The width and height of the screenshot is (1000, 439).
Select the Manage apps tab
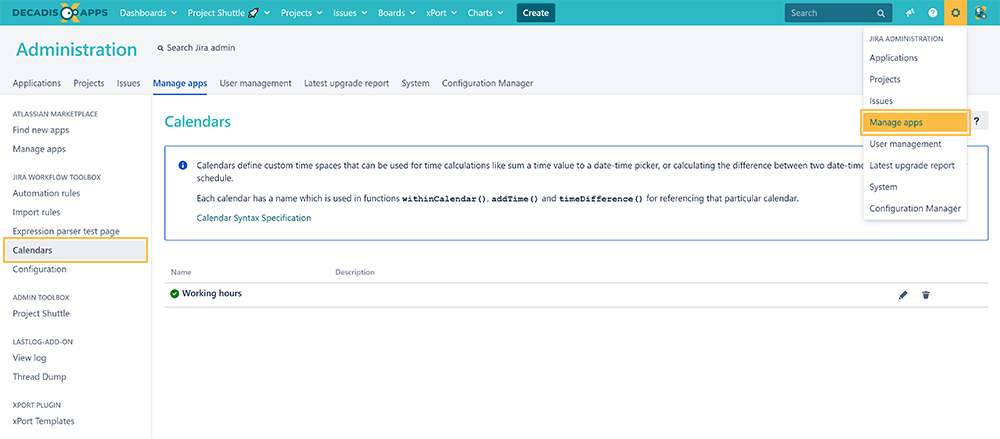[180, 83]
